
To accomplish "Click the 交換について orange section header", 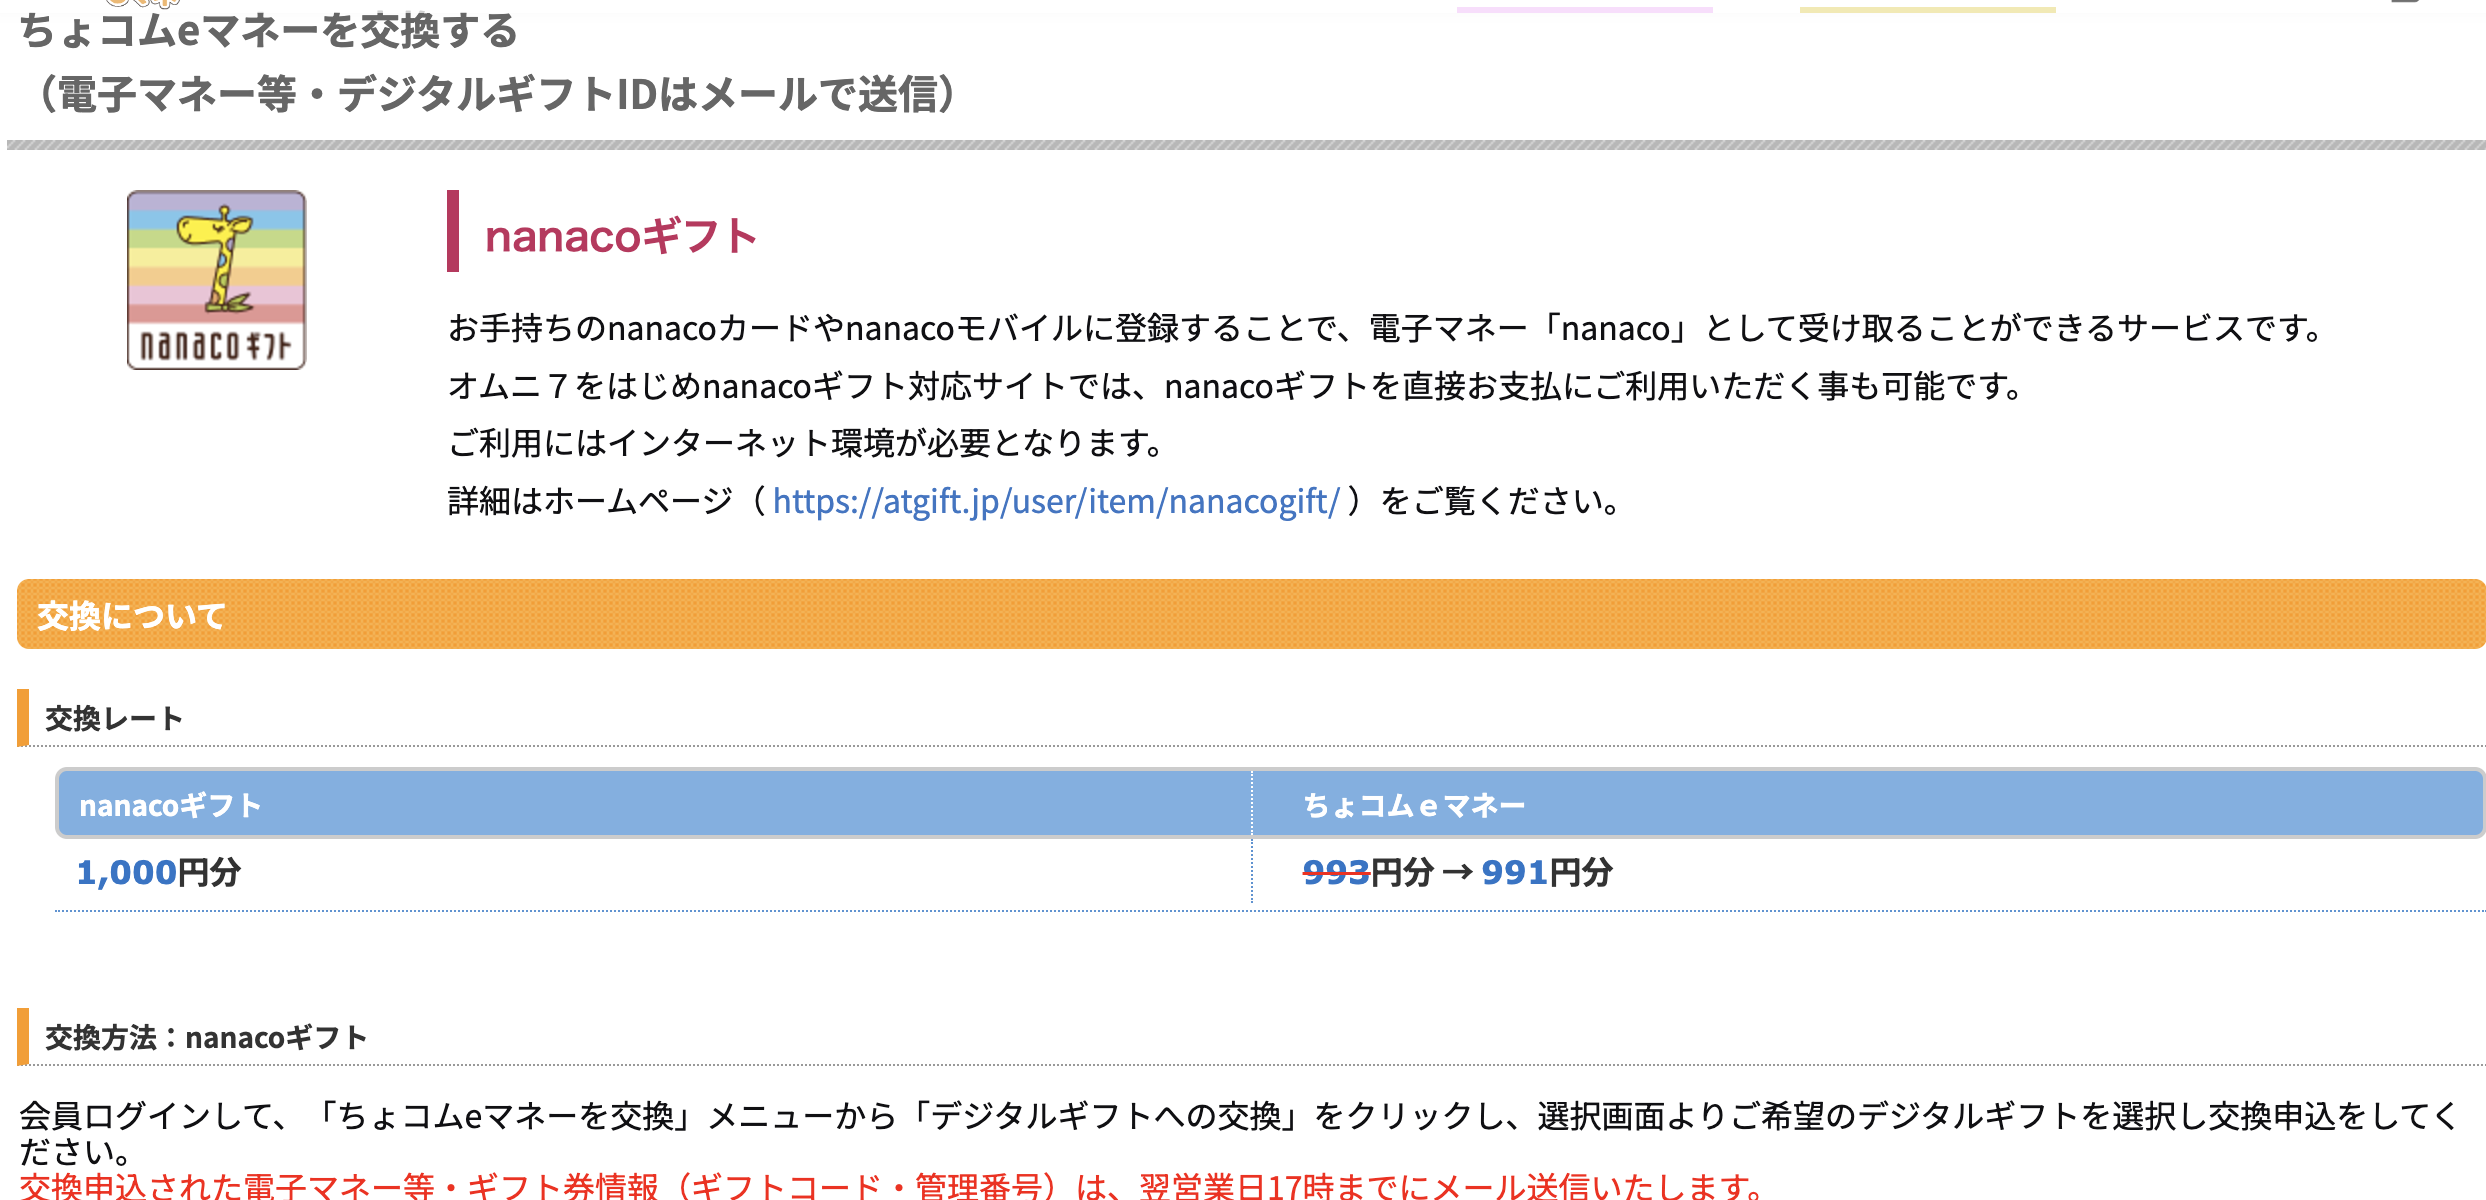I will (x=131, y=615).
